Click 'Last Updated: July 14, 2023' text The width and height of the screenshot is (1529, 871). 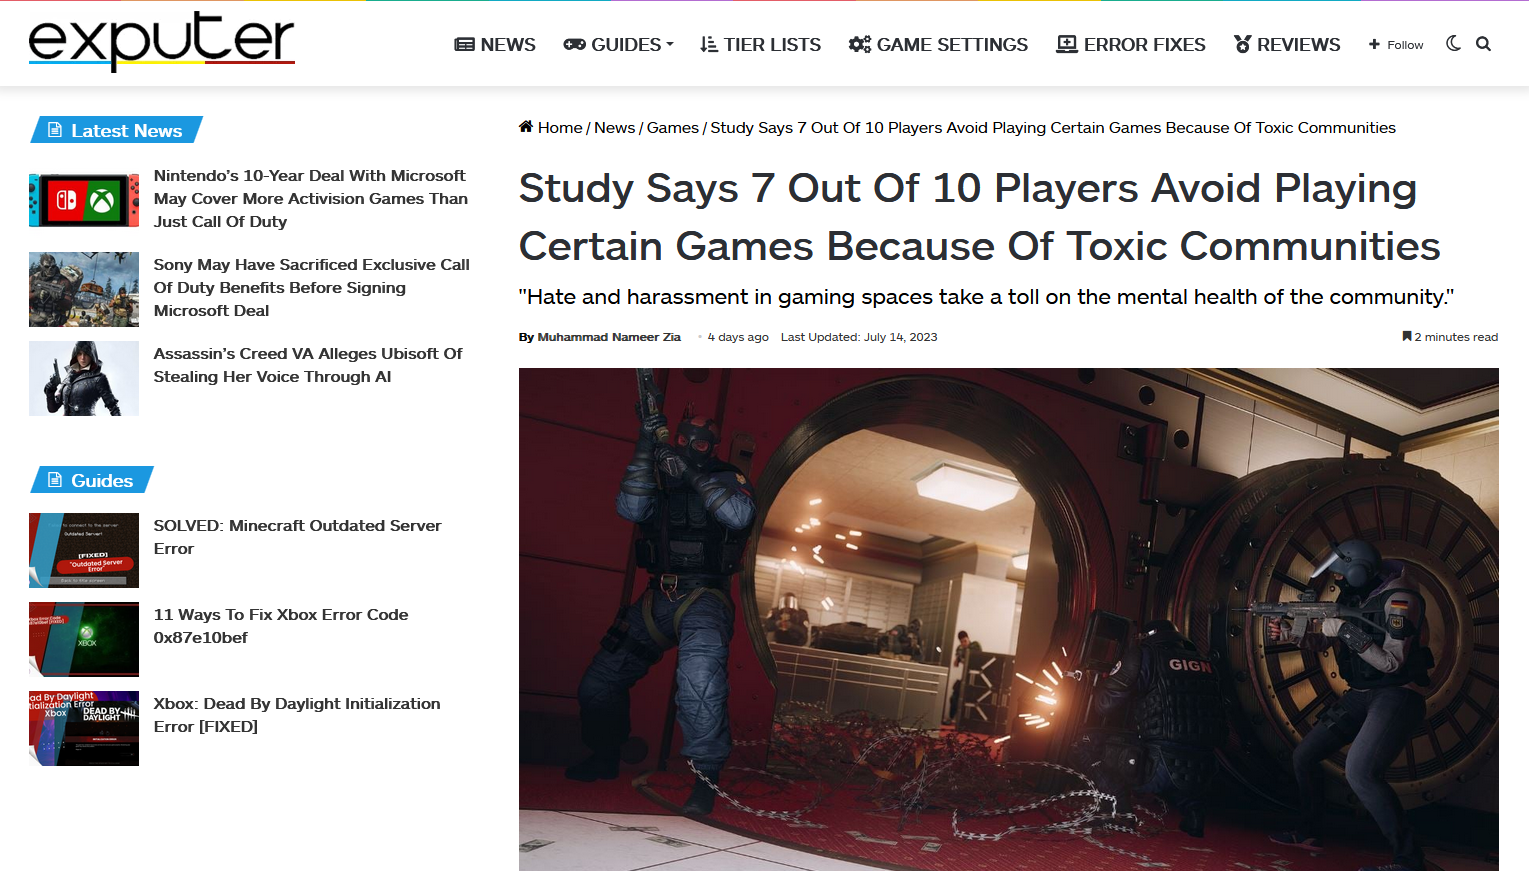pyautogui.click(x=859, y=337)
